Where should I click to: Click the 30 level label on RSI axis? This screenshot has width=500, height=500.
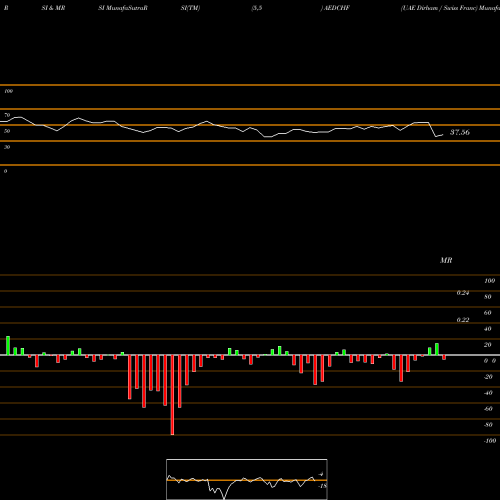point(7,147)
